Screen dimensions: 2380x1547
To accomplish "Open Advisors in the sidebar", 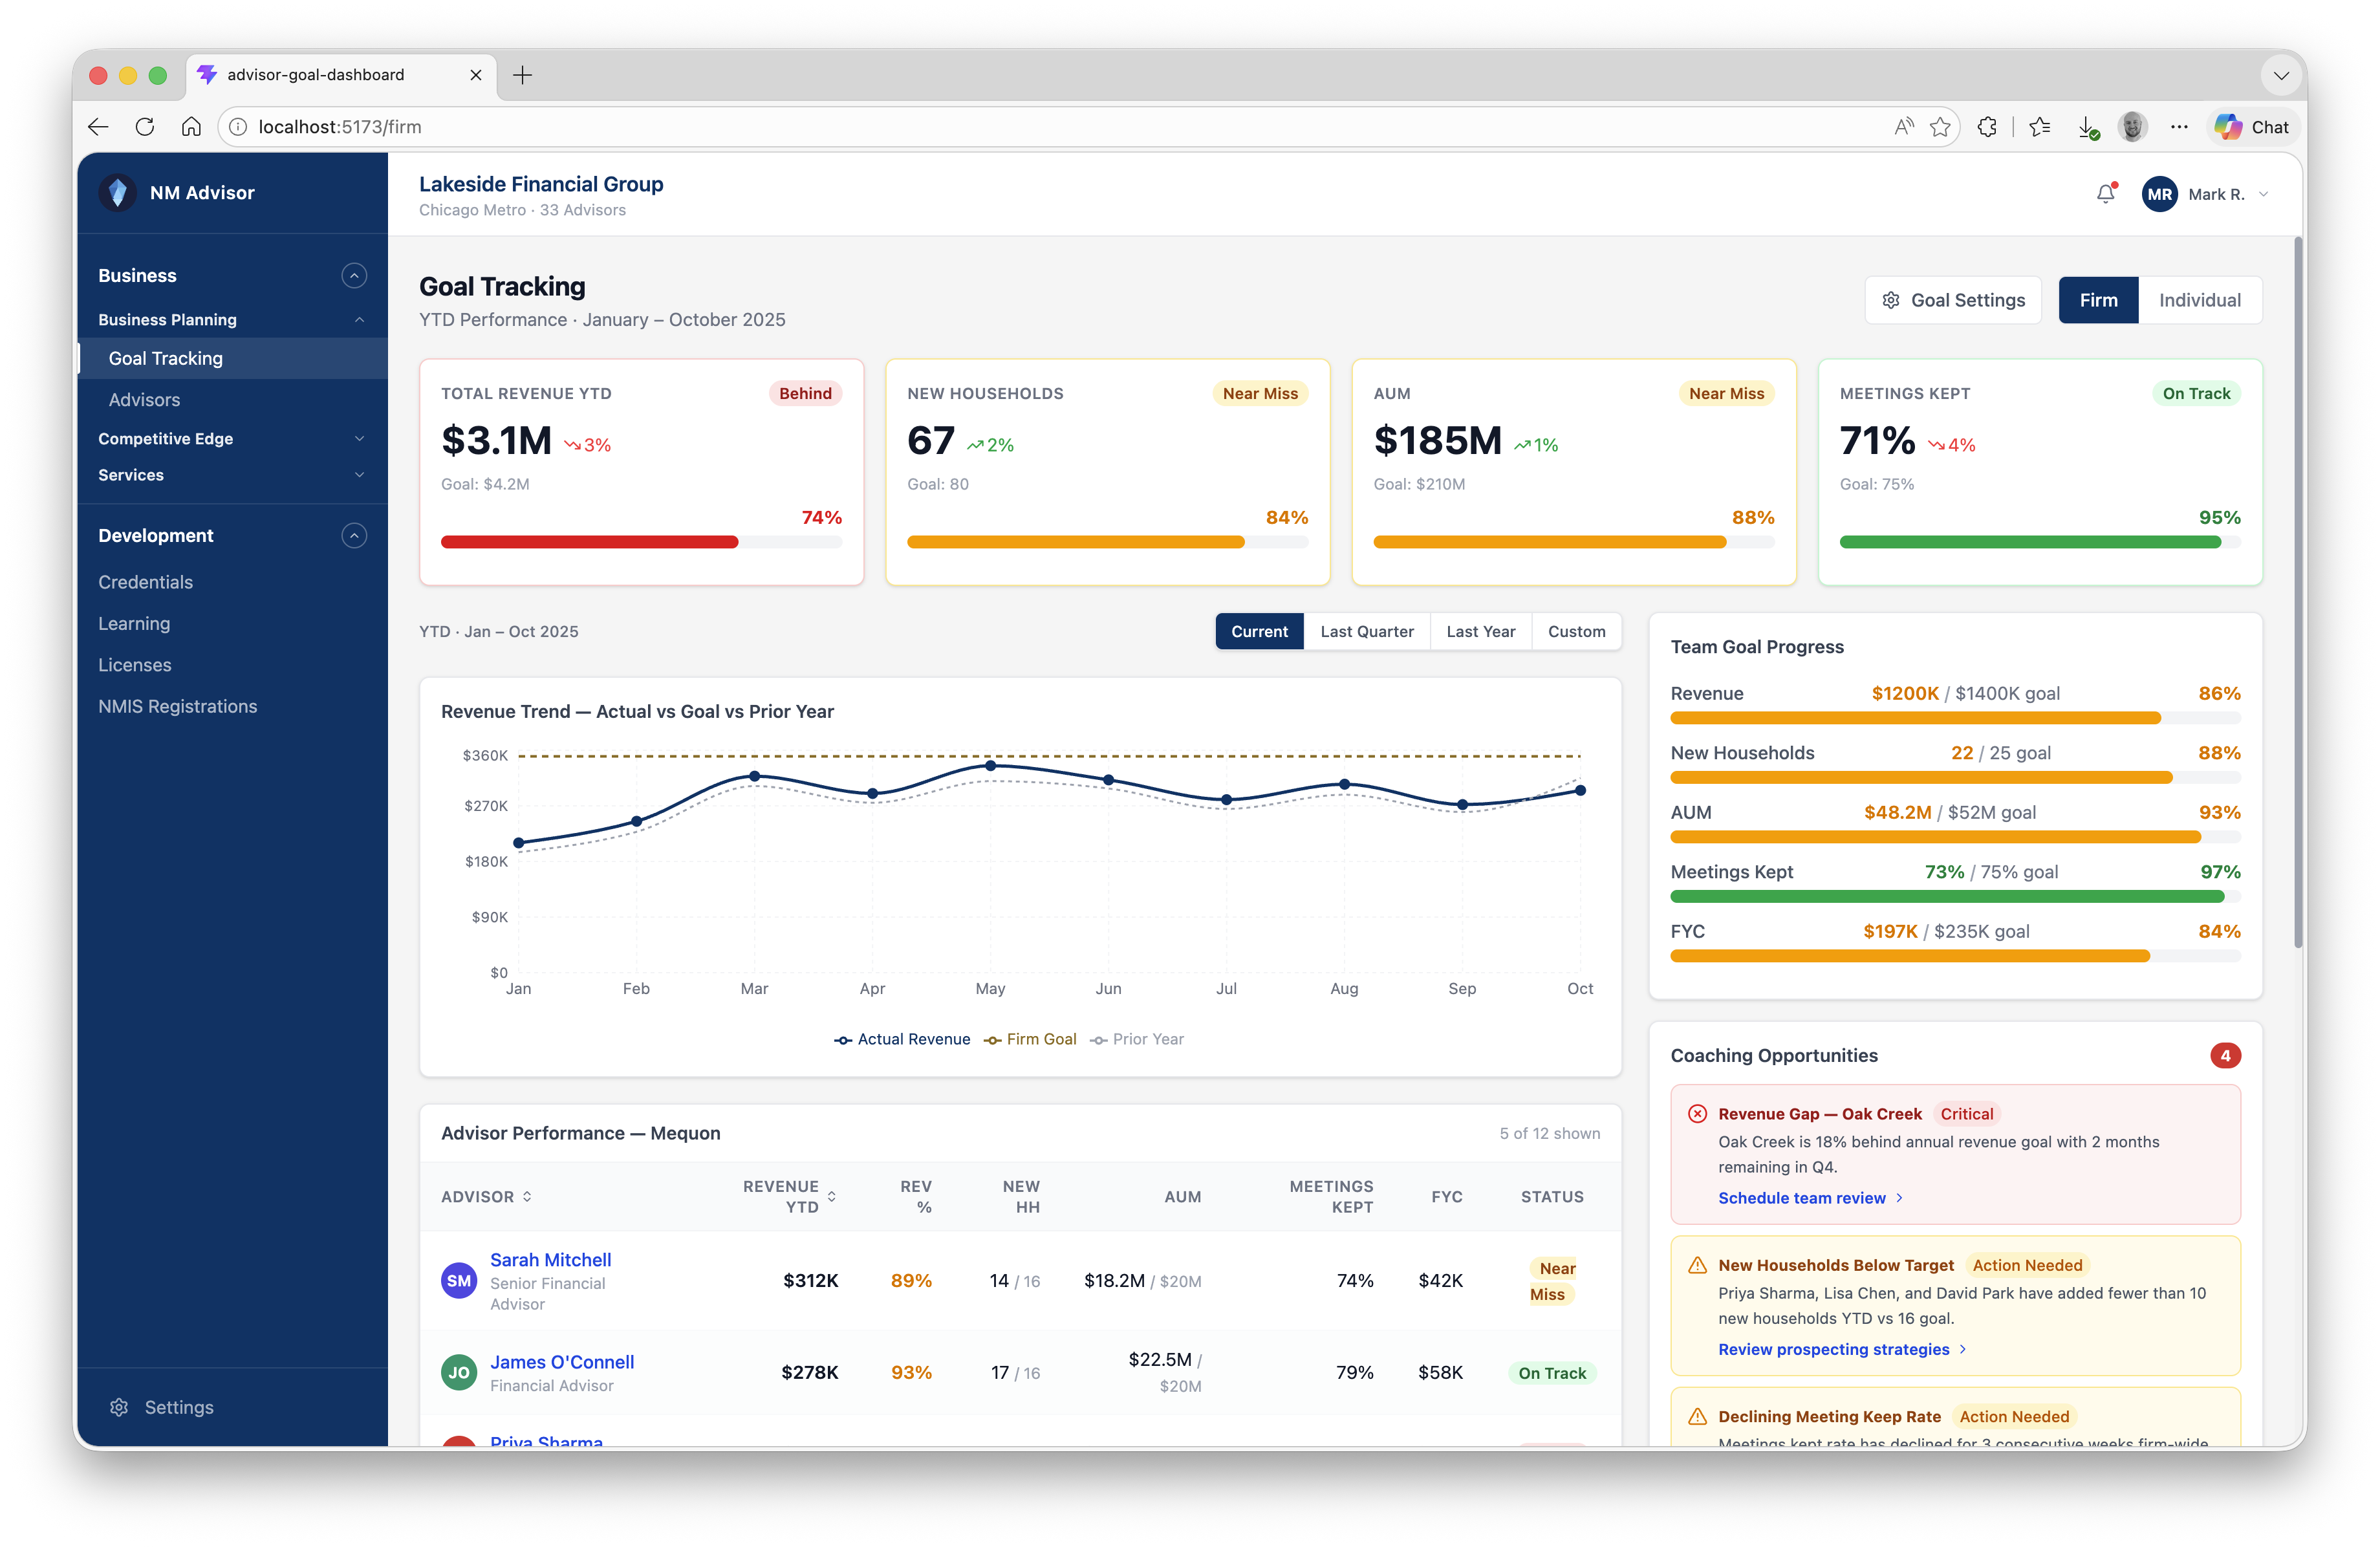I will tap(144, 400).
